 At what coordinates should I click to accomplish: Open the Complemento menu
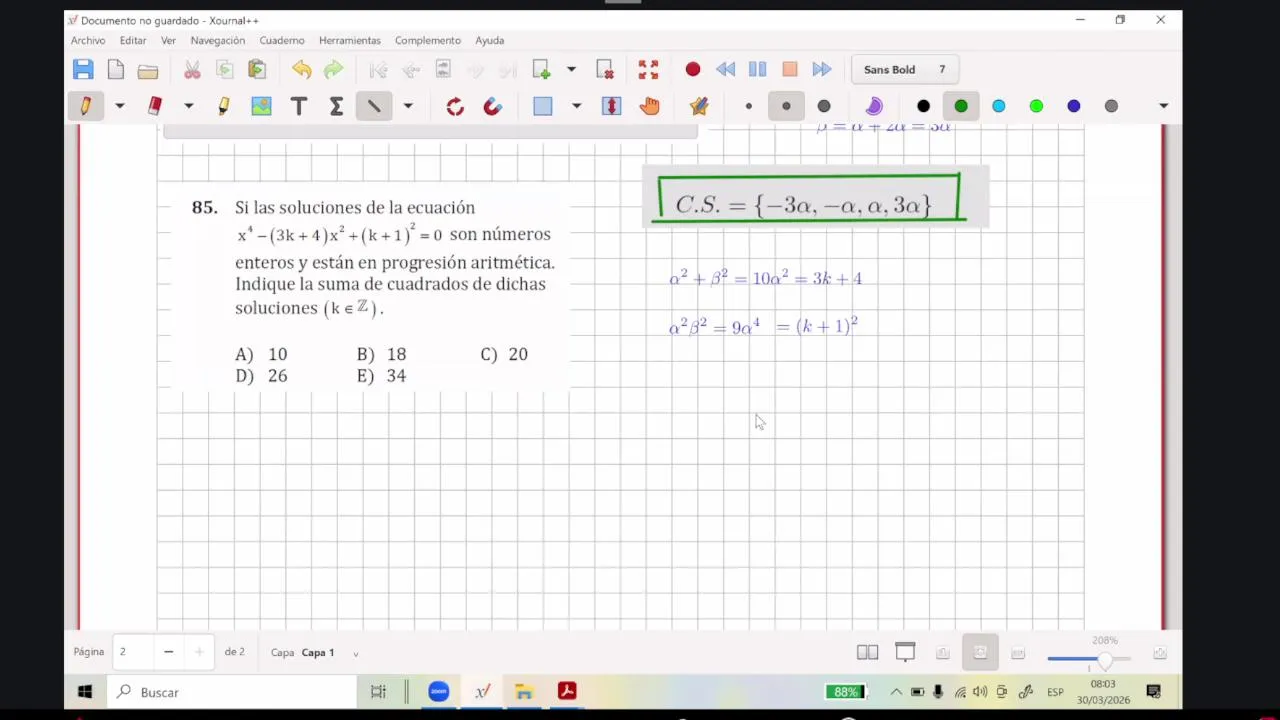coord(428,40)
